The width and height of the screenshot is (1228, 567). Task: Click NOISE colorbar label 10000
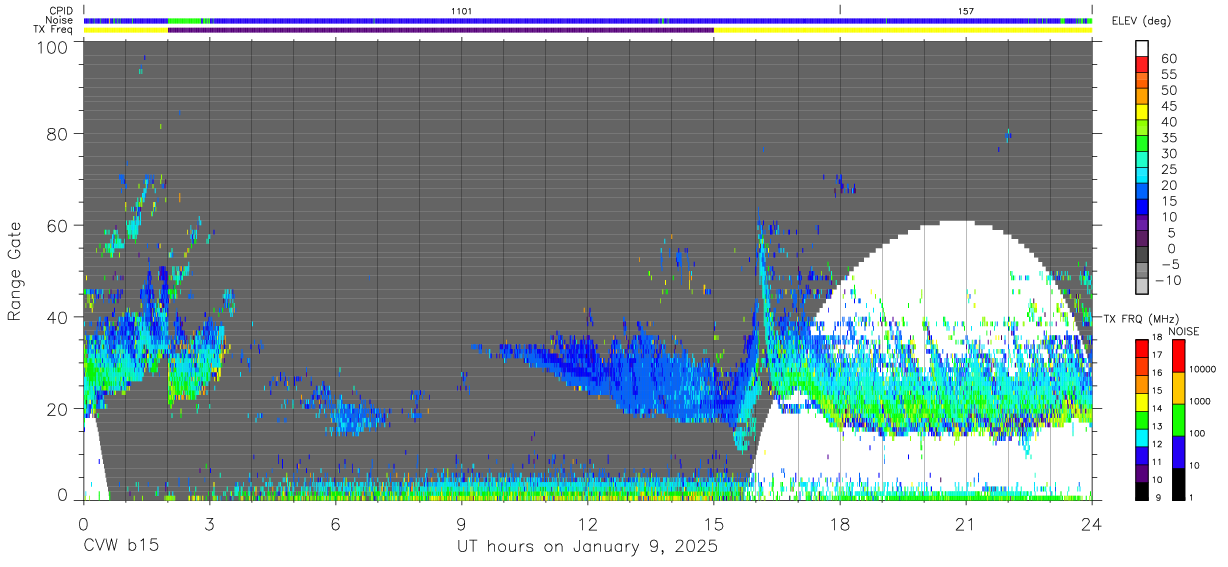point(1201,369)
